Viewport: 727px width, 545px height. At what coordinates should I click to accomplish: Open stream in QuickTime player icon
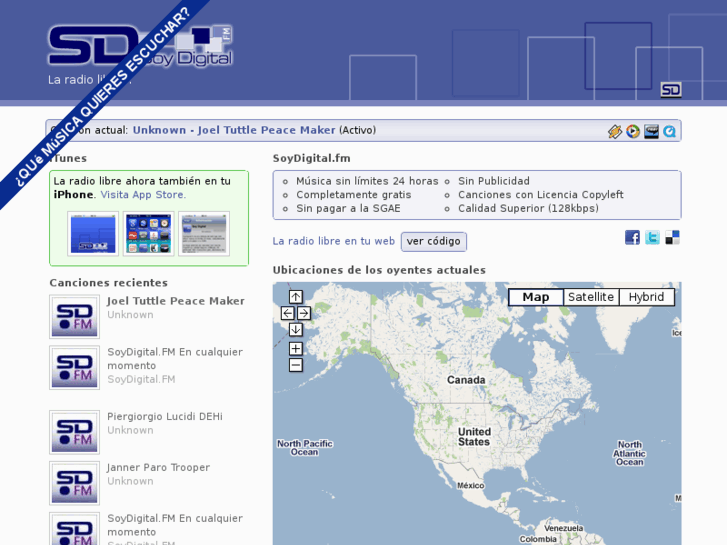point(670,131)
